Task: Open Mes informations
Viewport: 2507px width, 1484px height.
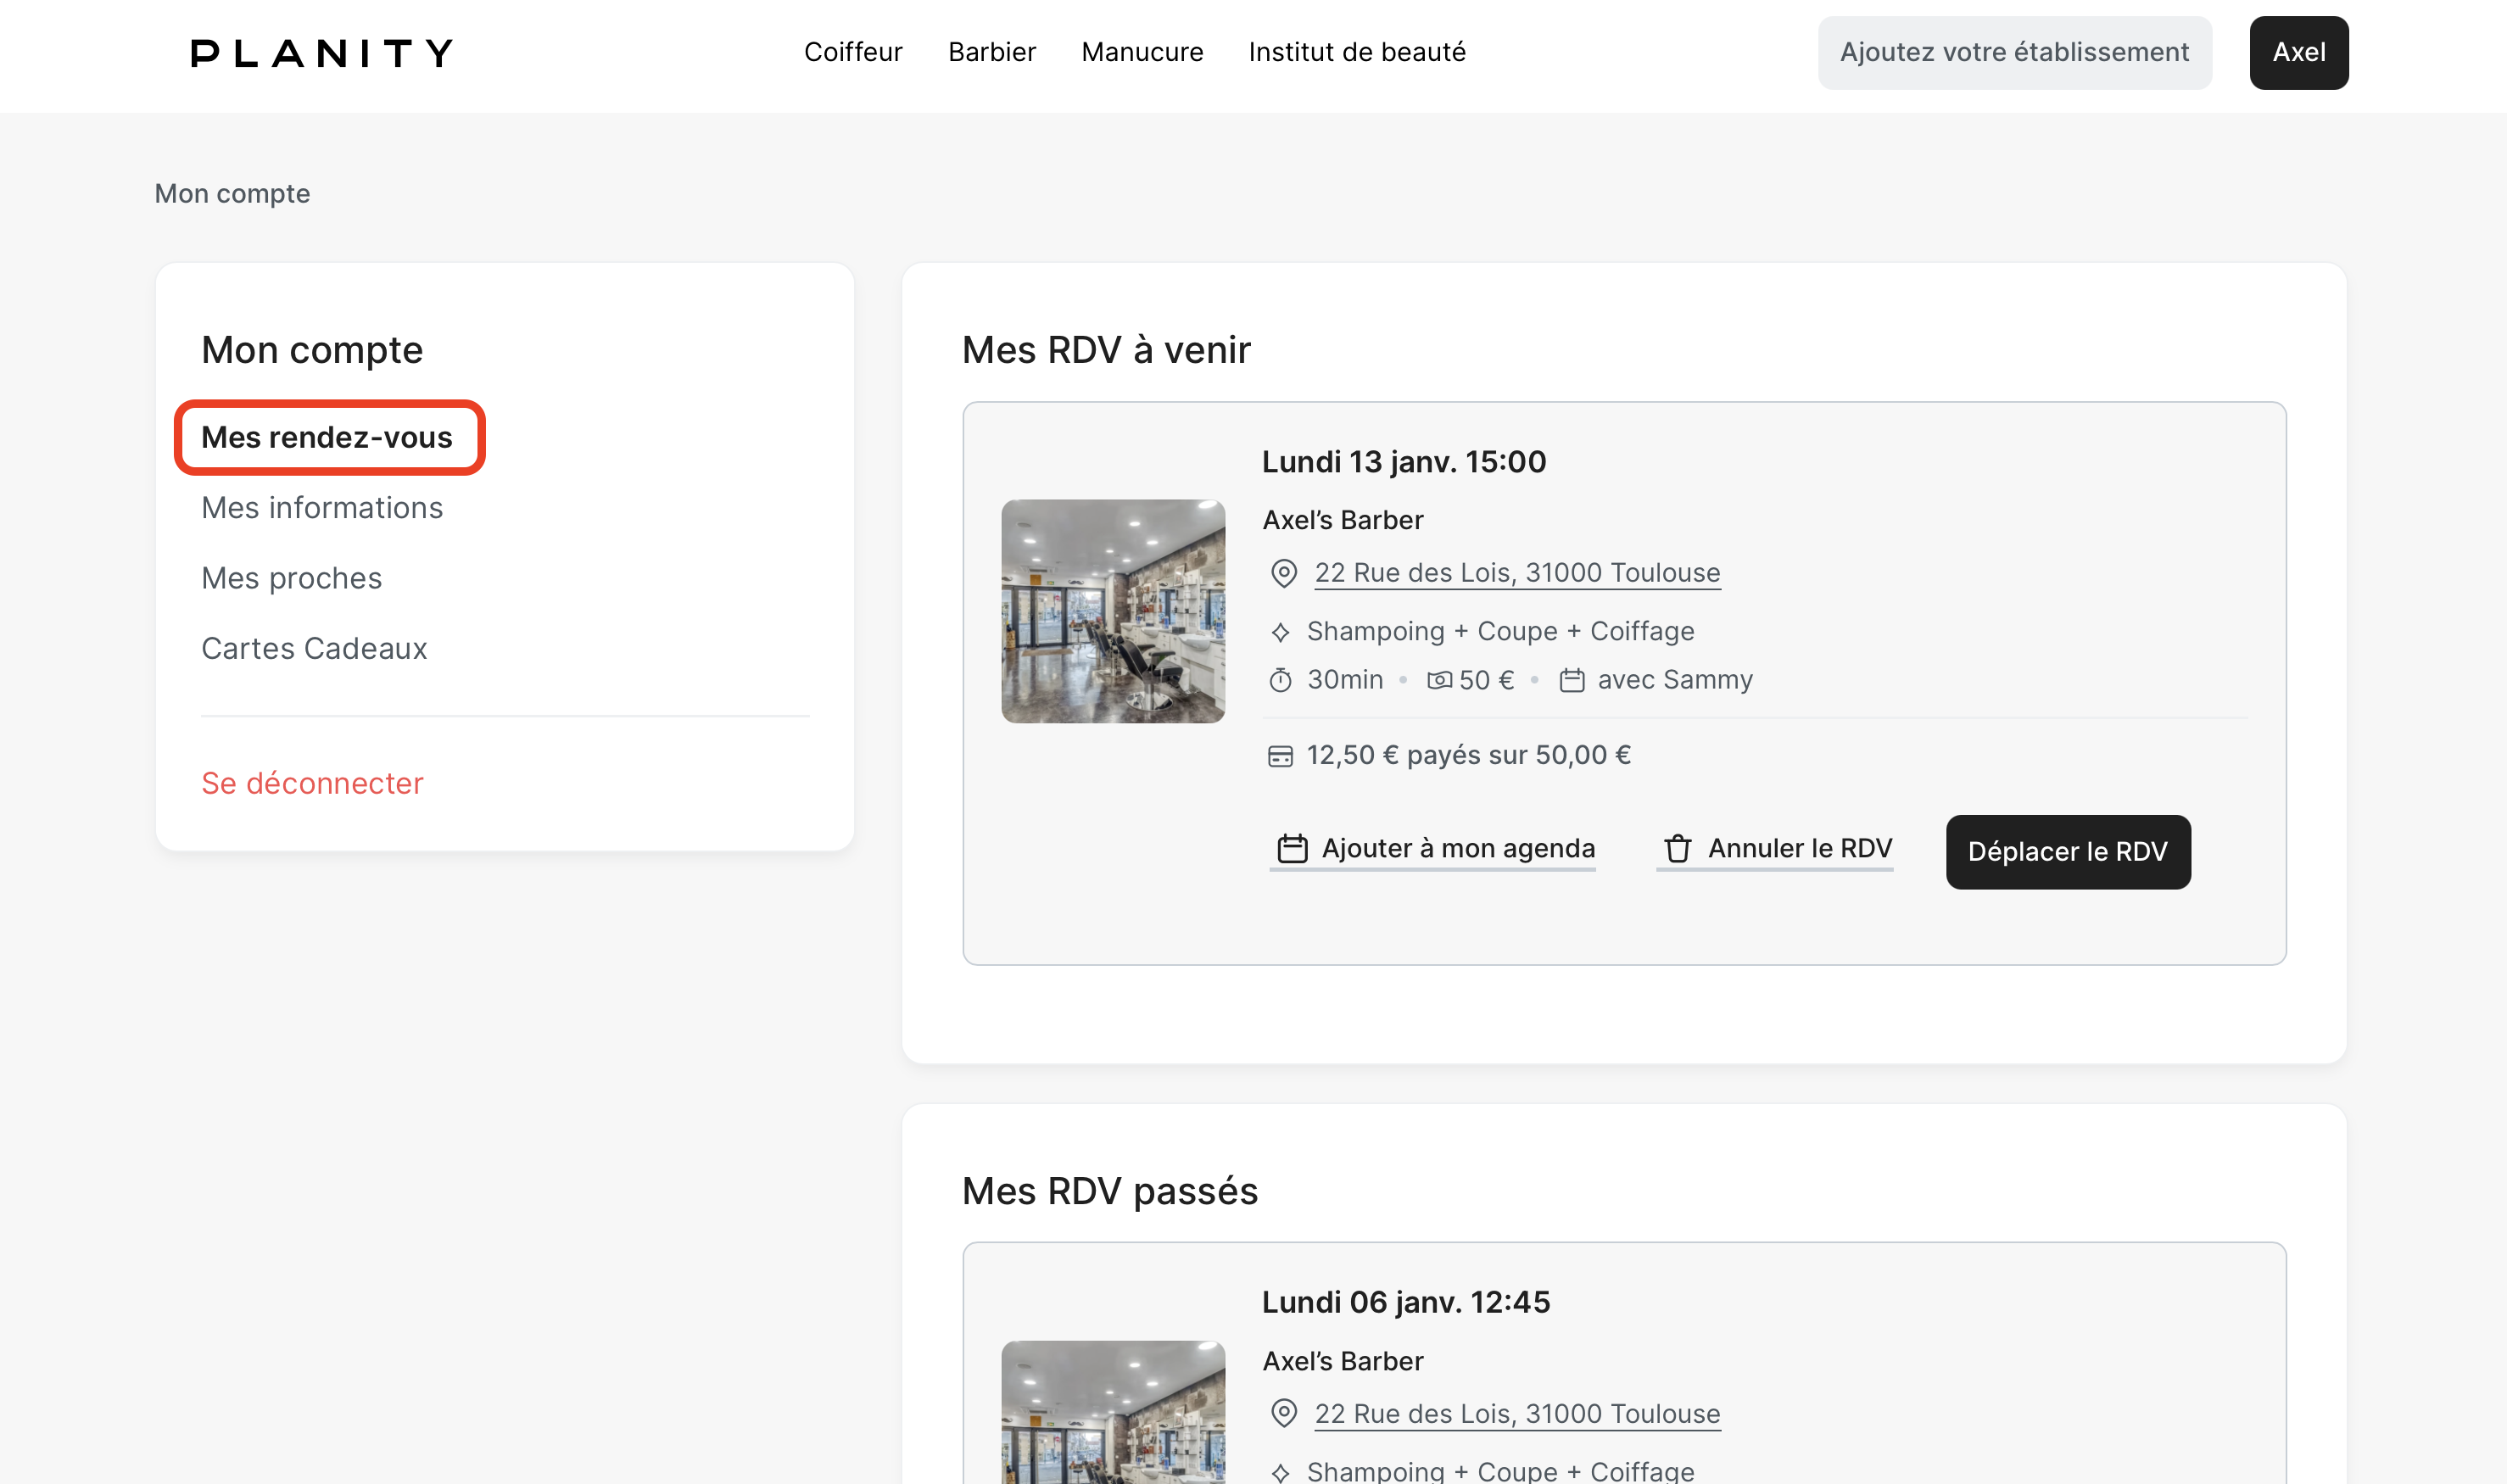Action: pyautogui.click(x=322, y=508)
